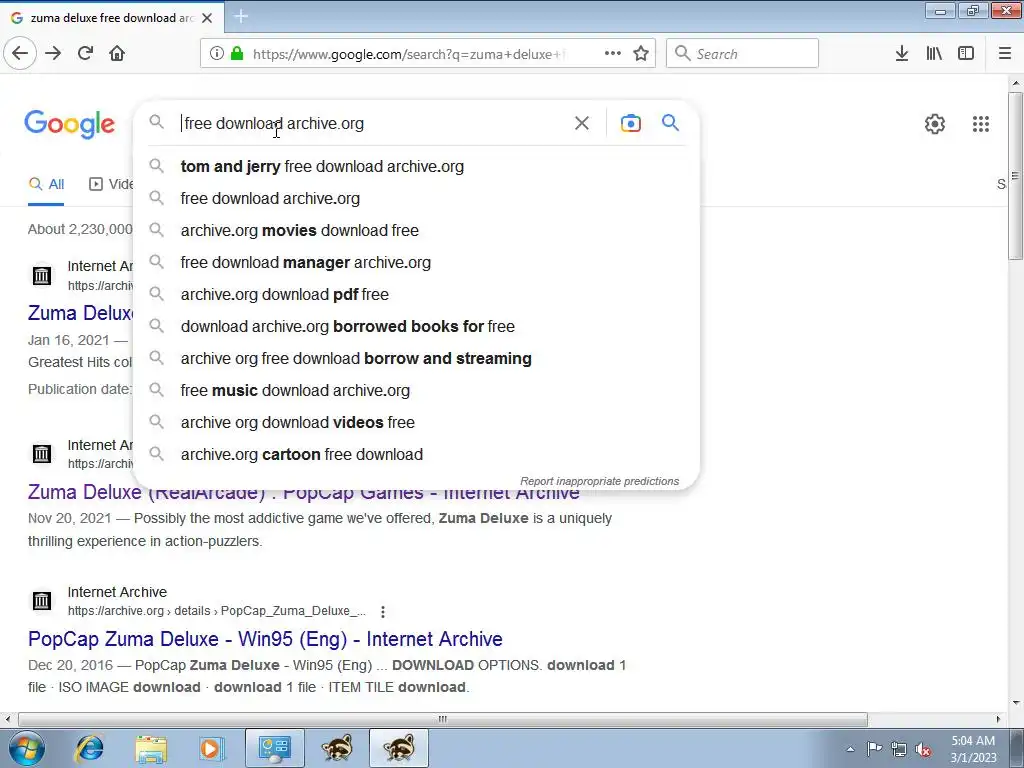Open a new browser tab
Viewport: 1024px width, 768px height.
pos(241,16)
